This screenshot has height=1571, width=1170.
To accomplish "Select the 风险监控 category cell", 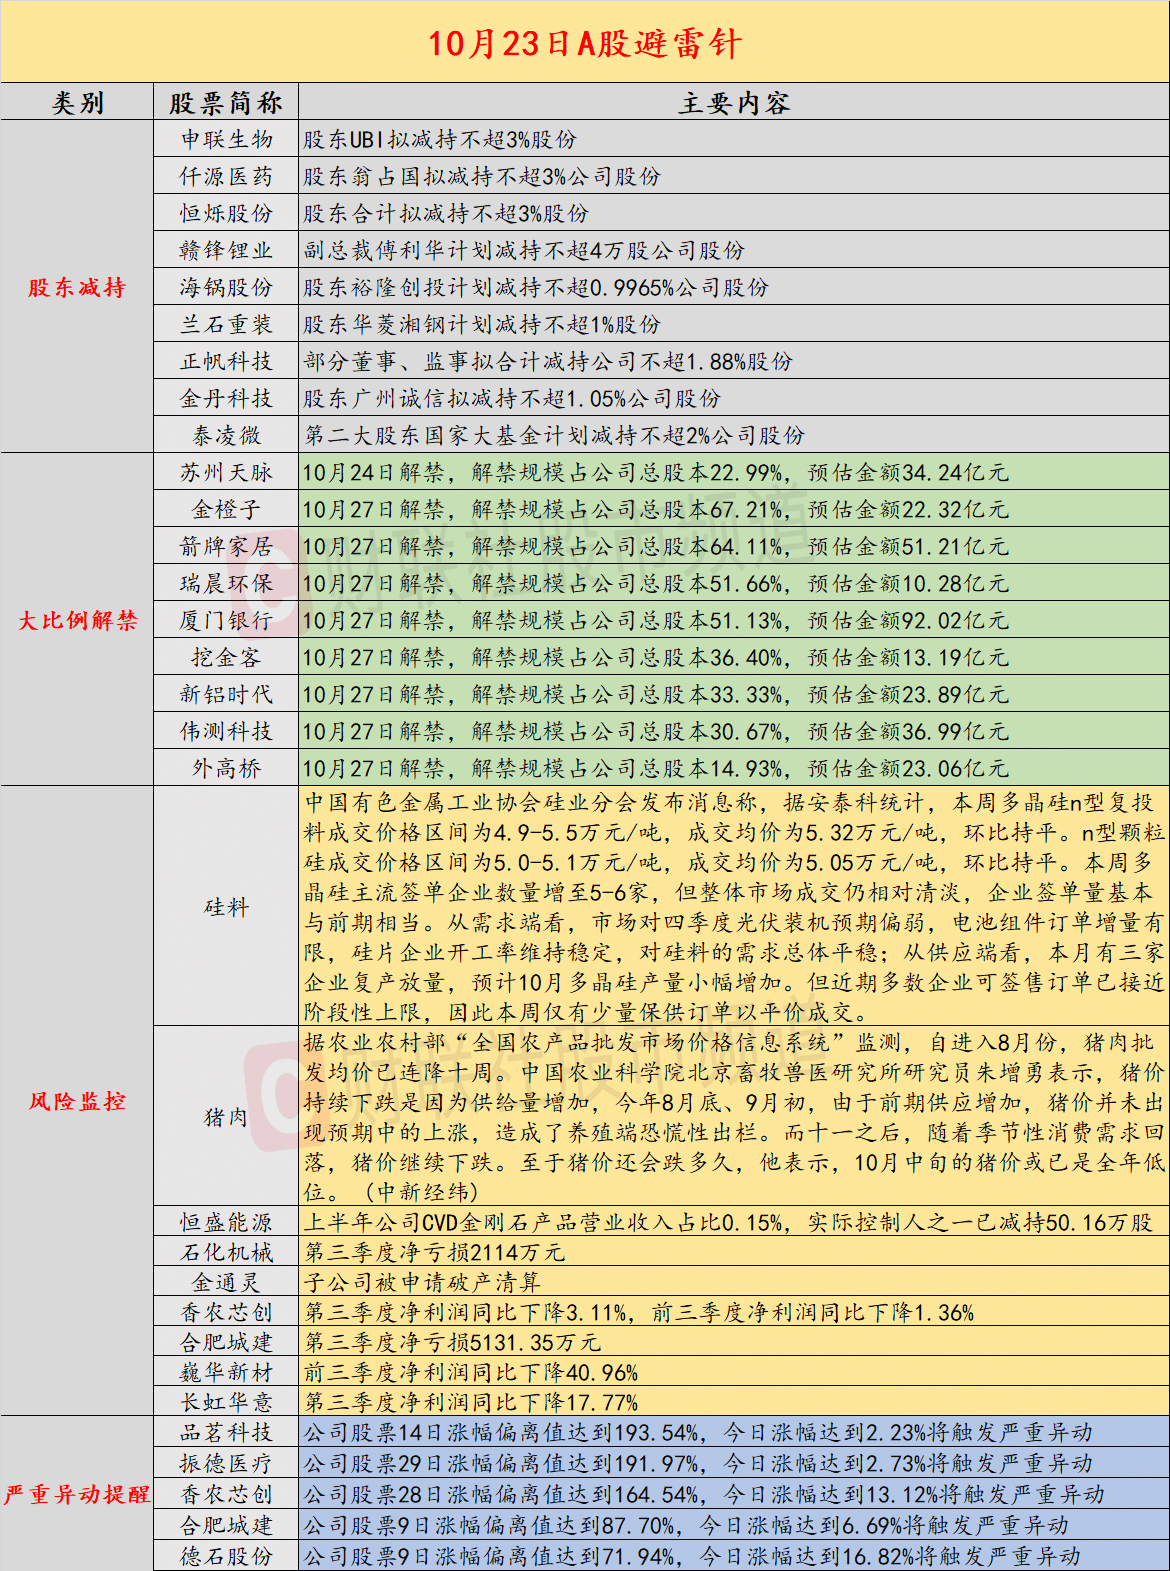I will pos(77,1102).
